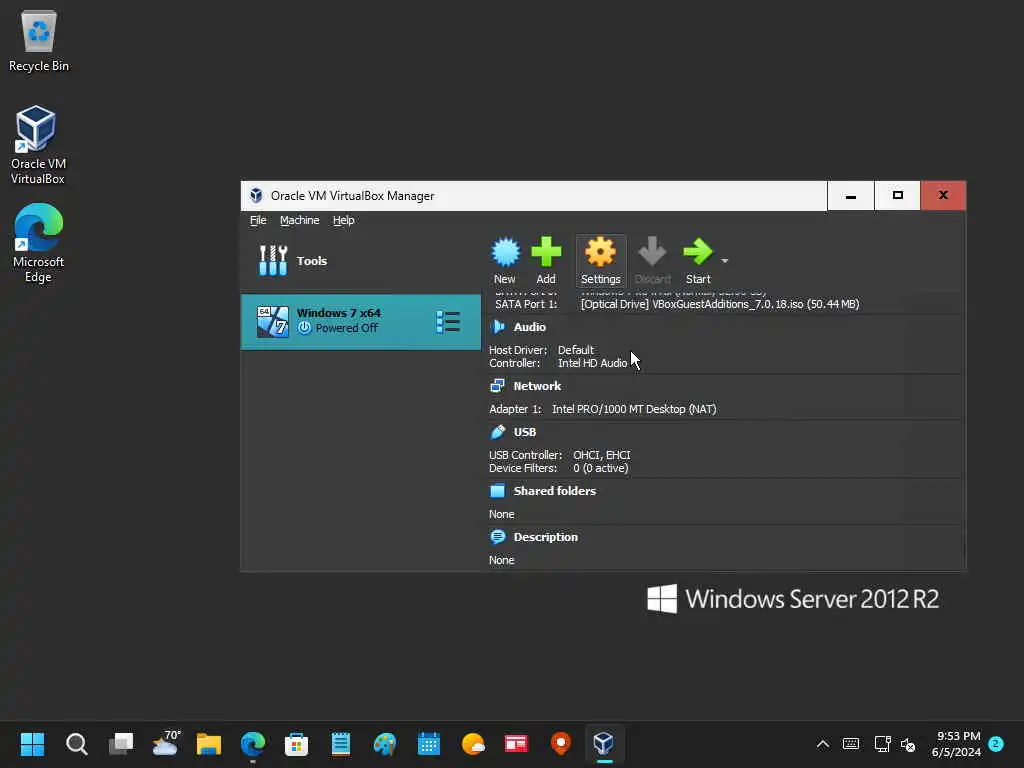The image size is (1024, 768).
Task: Click the Intel HD Audio controller text
Action: click(x=592, y=363)
